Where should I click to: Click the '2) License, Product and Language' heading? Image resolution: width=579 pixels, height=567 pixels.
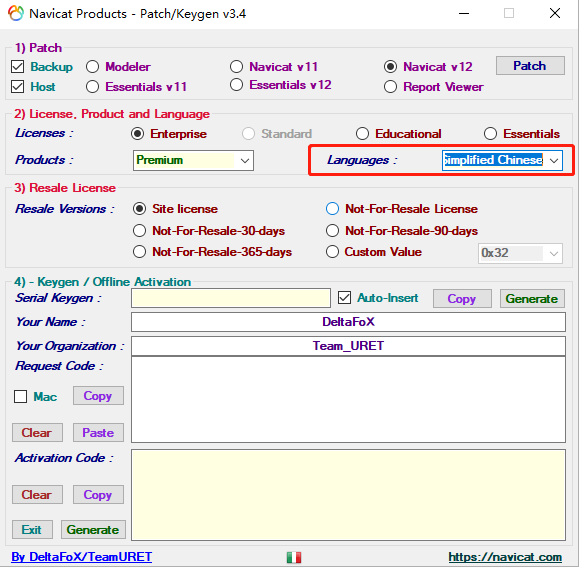(112, 114)
